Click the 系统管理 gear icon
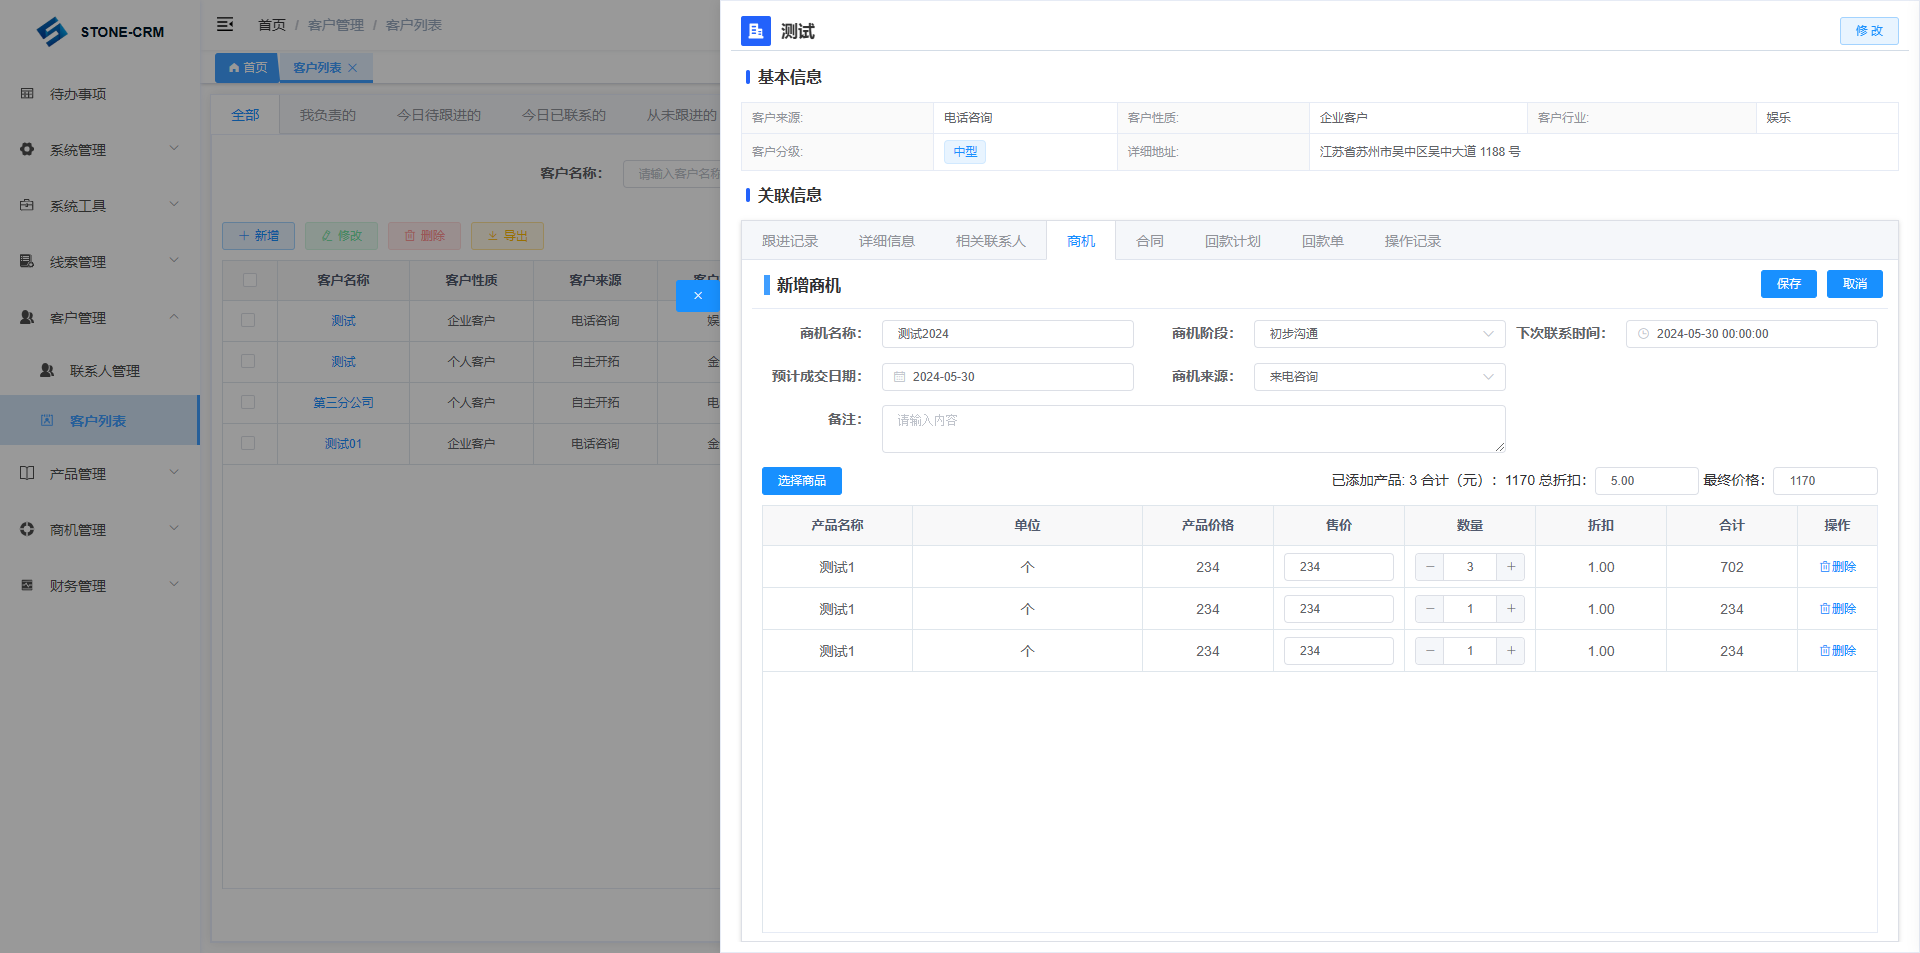This screenshot has width=1920, height=953. 27,150
